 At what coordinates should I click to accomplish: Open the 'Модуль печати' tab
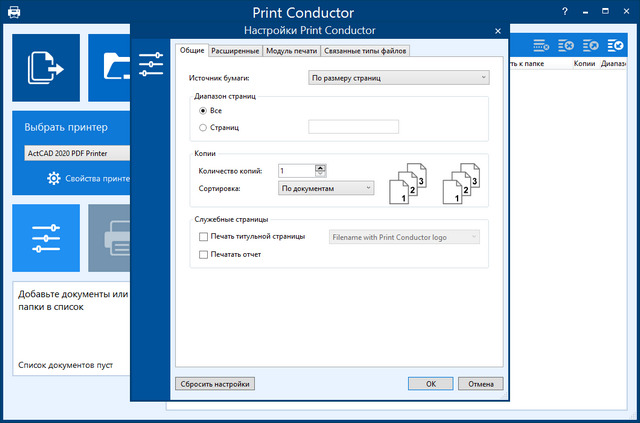point(292,51)
